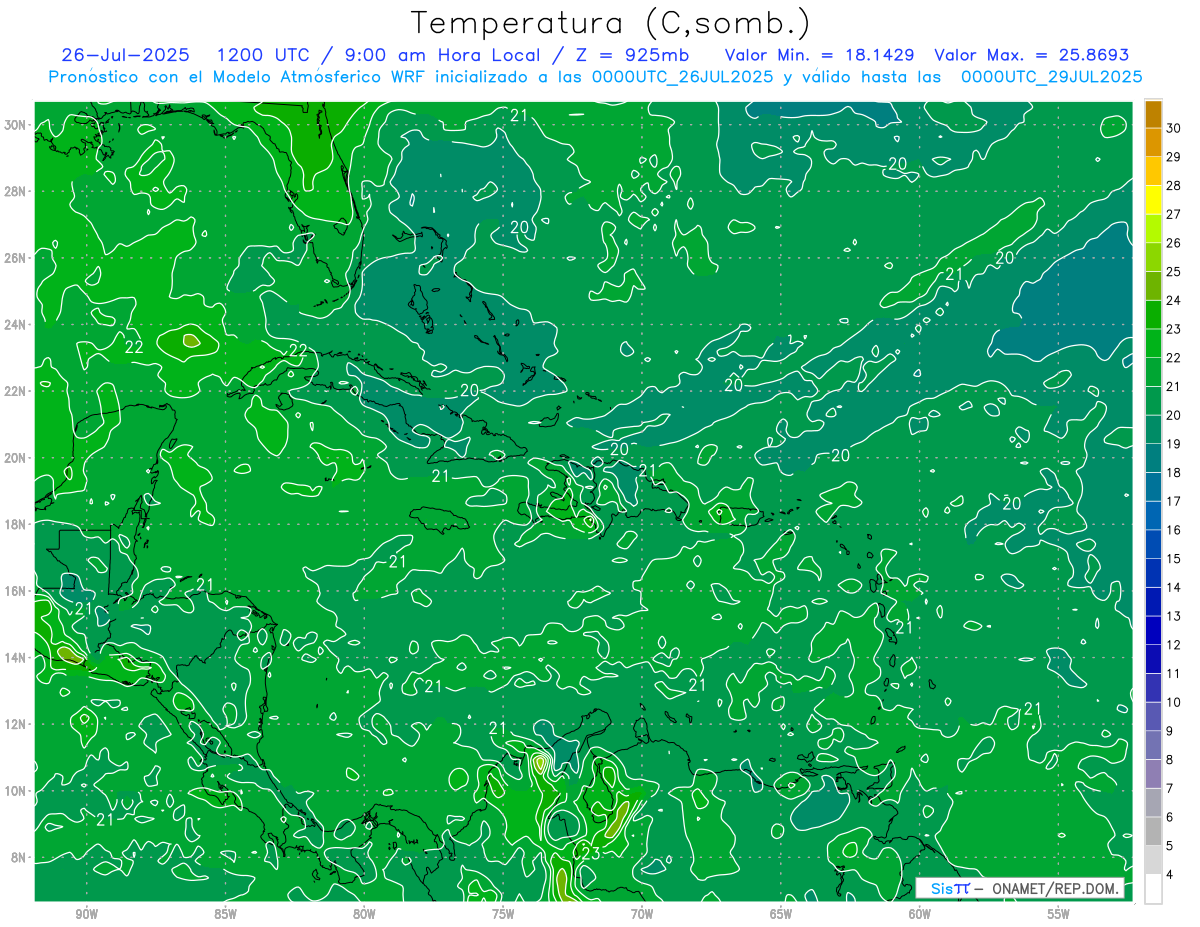Click the '16N' latitude axis label

point(17,591)
